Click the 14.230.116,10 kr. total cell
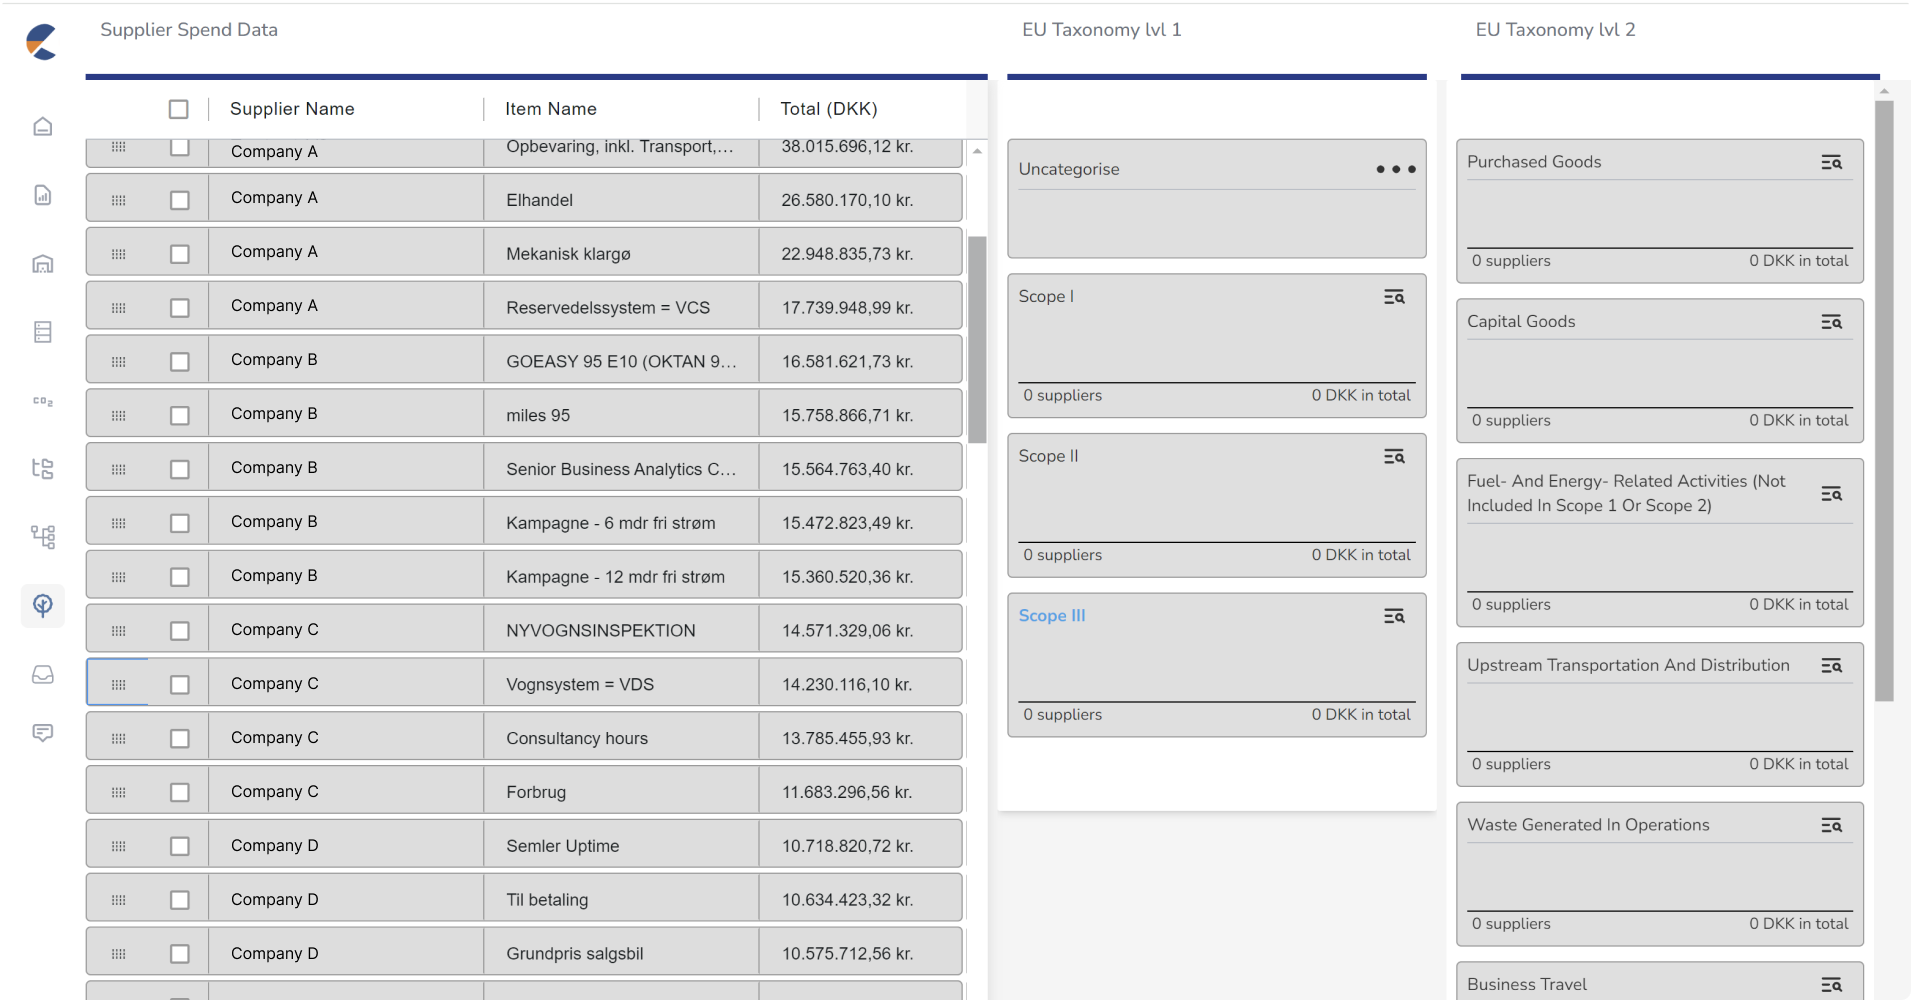Image resolution: width=1911 pixels, height=1000 pixels. 860,684
